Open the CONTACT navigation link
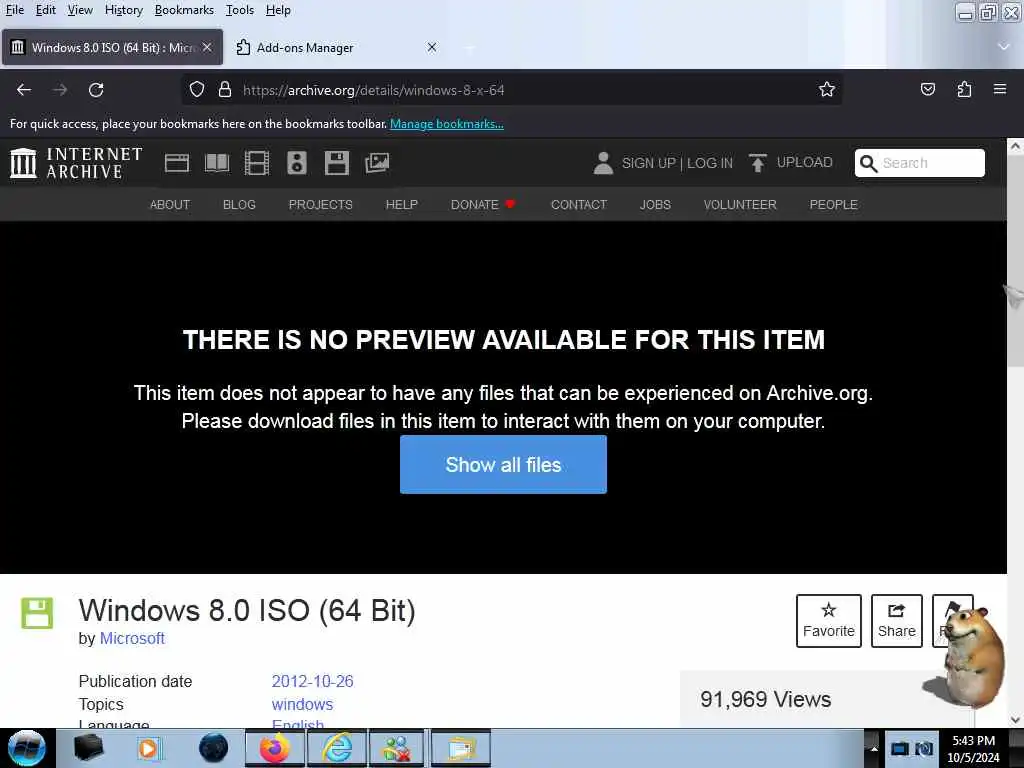Viewport: 1024px width, 768px height. (x=579, y=204)
